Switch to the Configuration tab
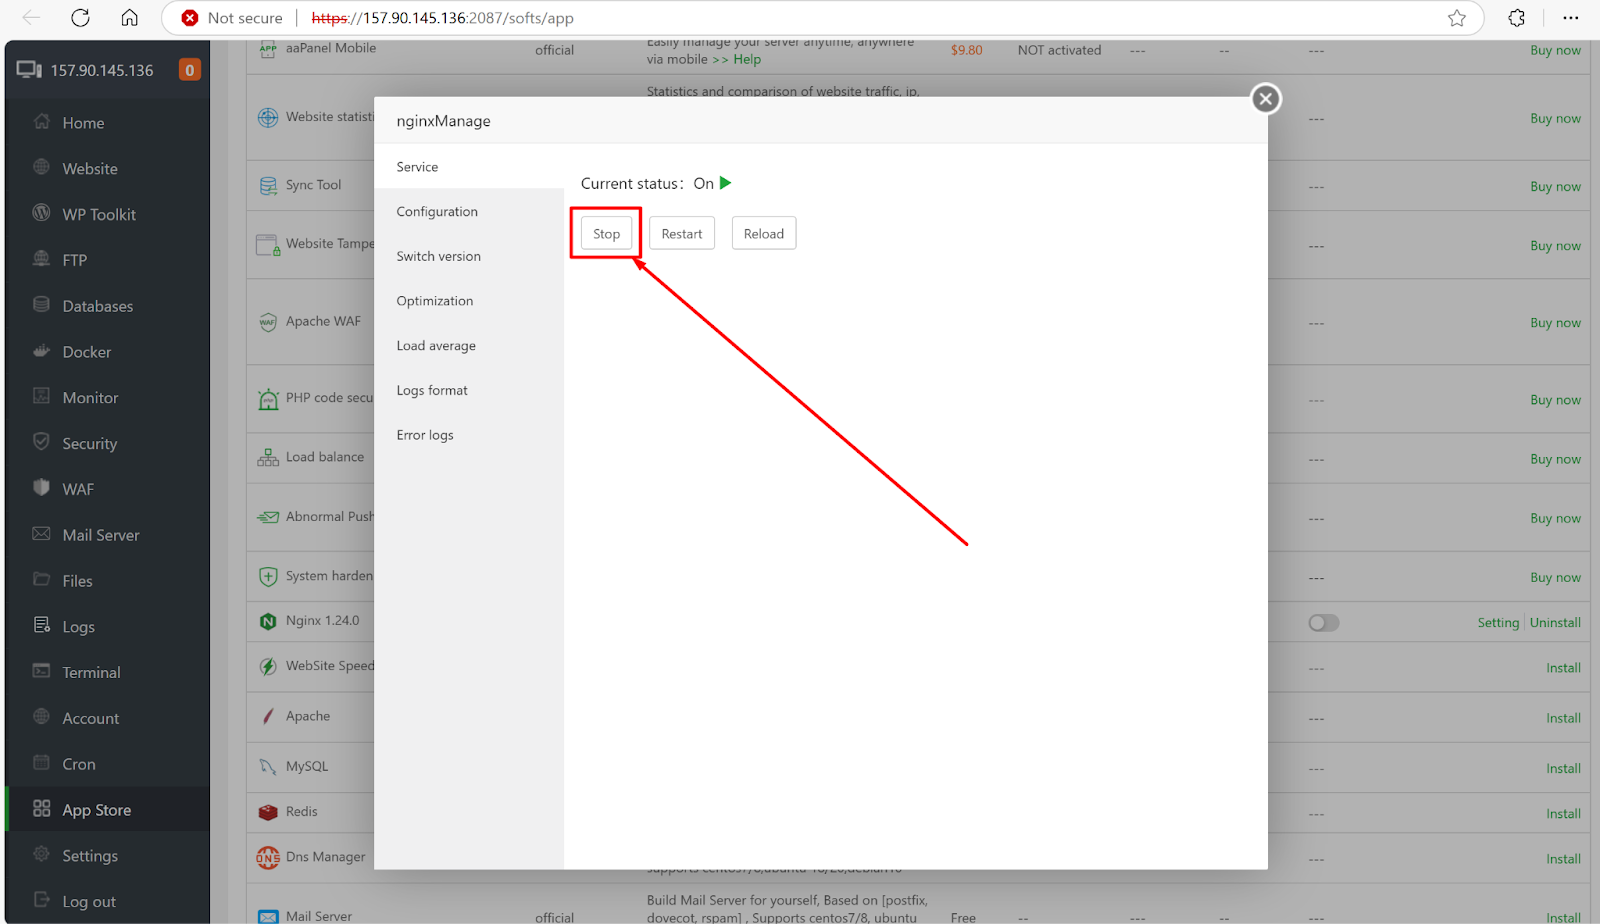Viewport: 1600px width, 924px height. (x=437, y=211)
